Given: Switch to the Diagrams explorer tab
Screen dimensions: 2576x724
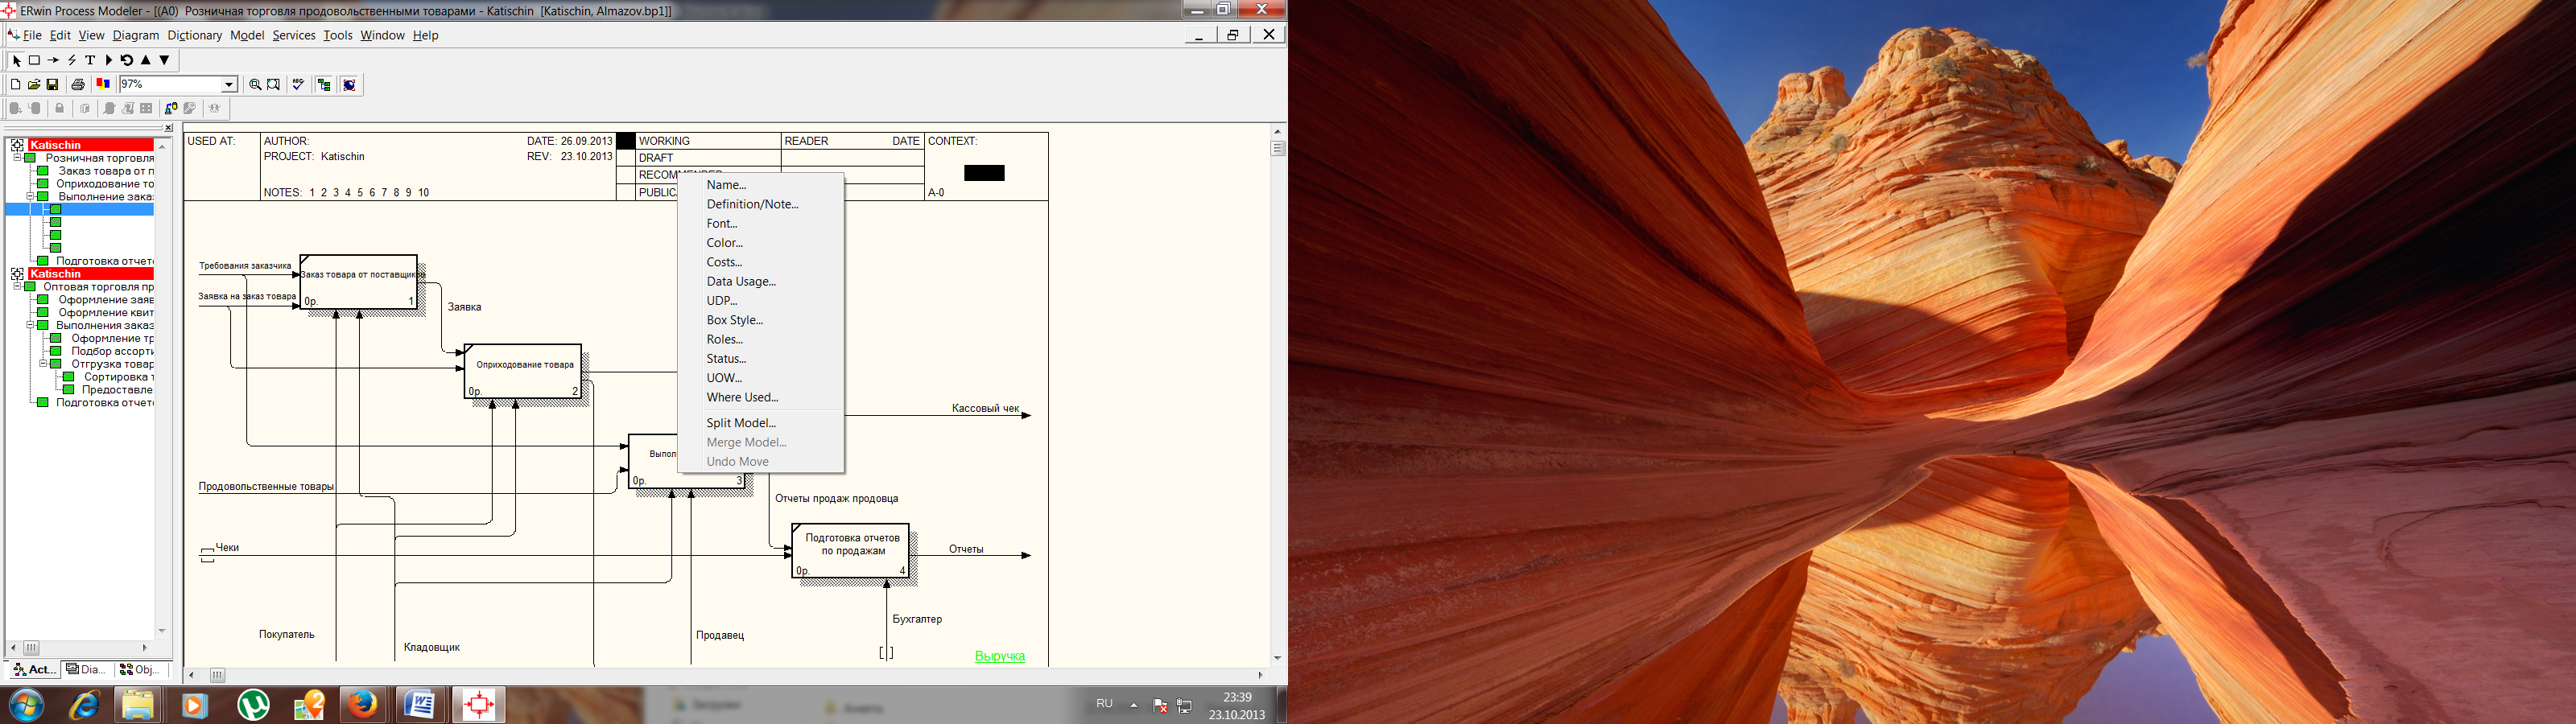Looking at the screenshot, I should (86, 670).
